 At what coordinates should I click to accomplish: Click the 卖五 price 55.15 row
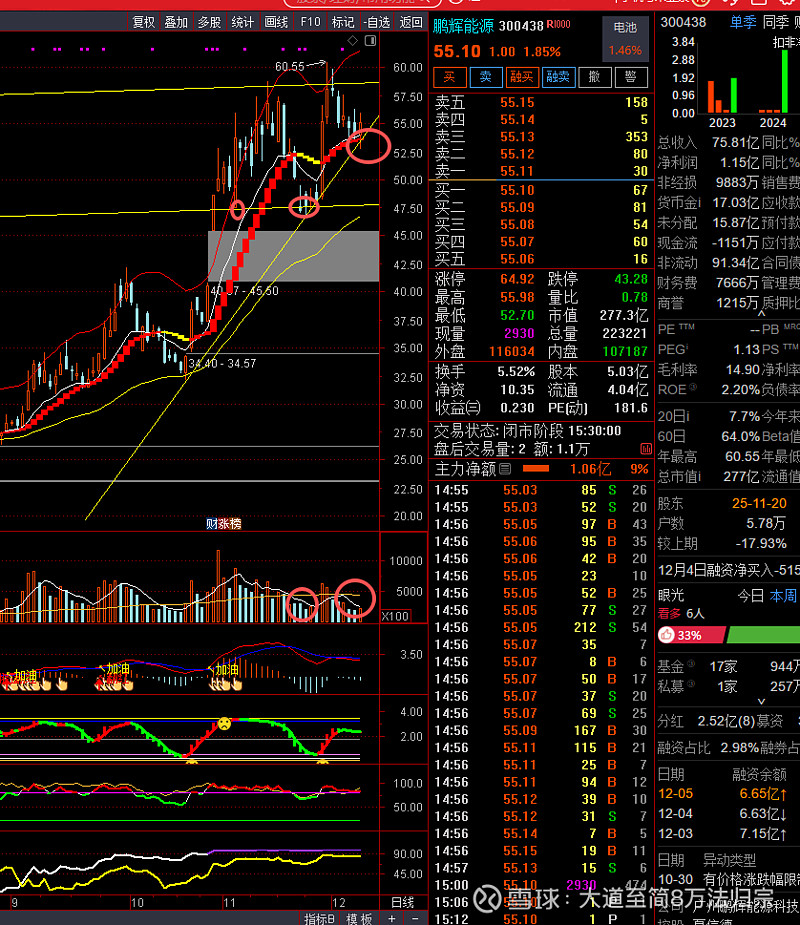click(x=542, y=102)
